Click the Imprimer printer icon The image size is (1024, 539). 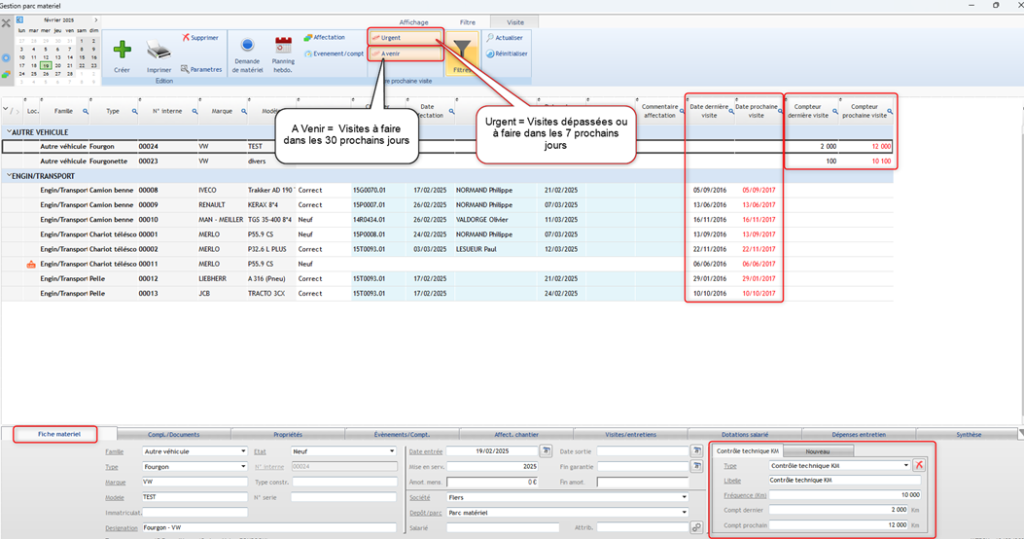click(159, 50)
